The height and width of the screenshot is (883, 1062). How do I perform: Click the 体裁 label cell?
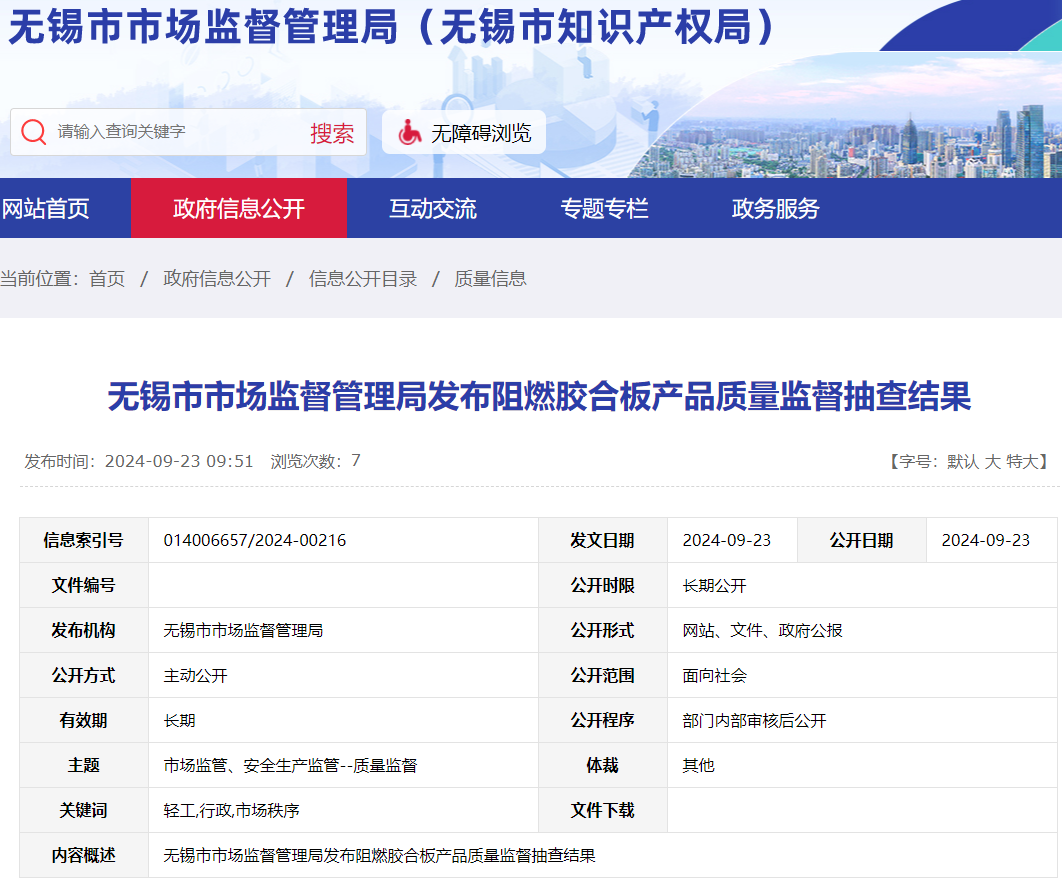[603, 765]
